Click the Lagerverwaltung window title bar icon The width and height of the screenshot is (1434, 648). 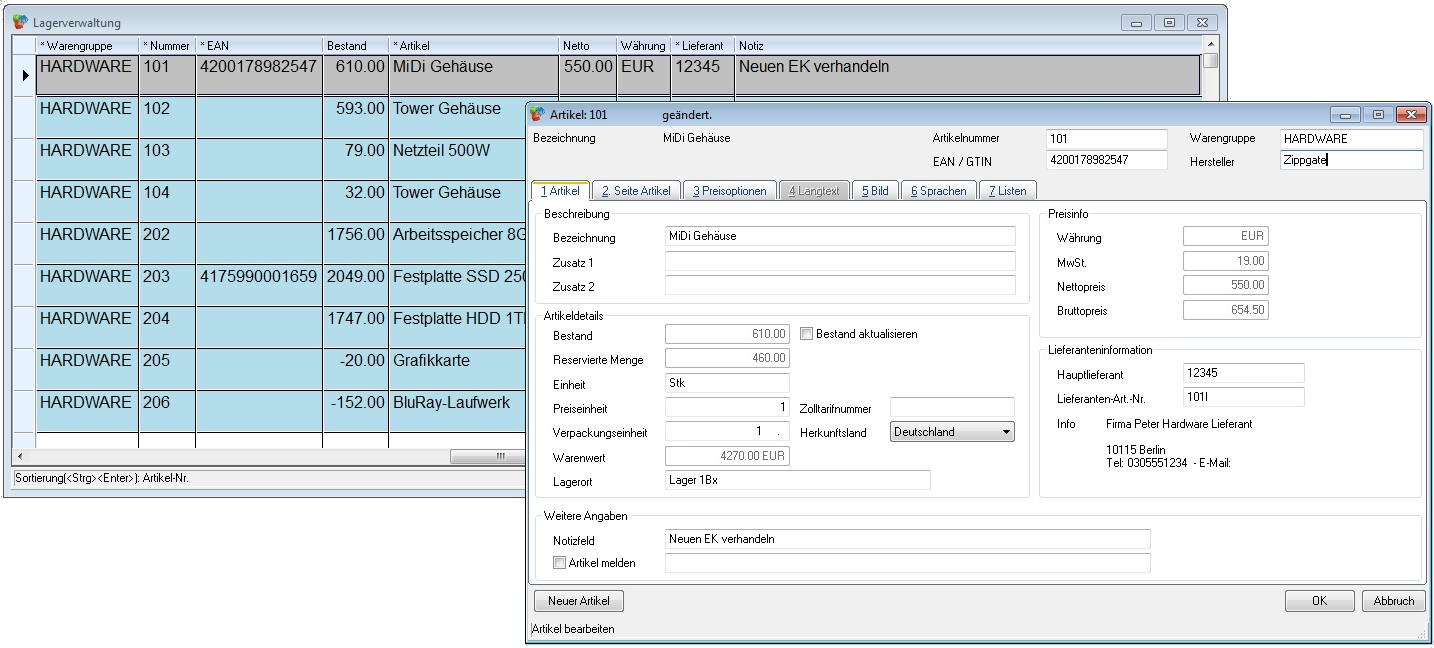click(x=20, y=21)
